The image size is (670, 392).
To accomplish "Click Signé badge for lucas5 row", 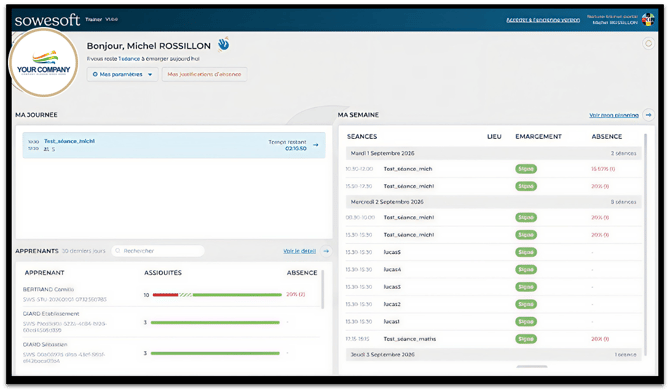I will tap(526, 252).
